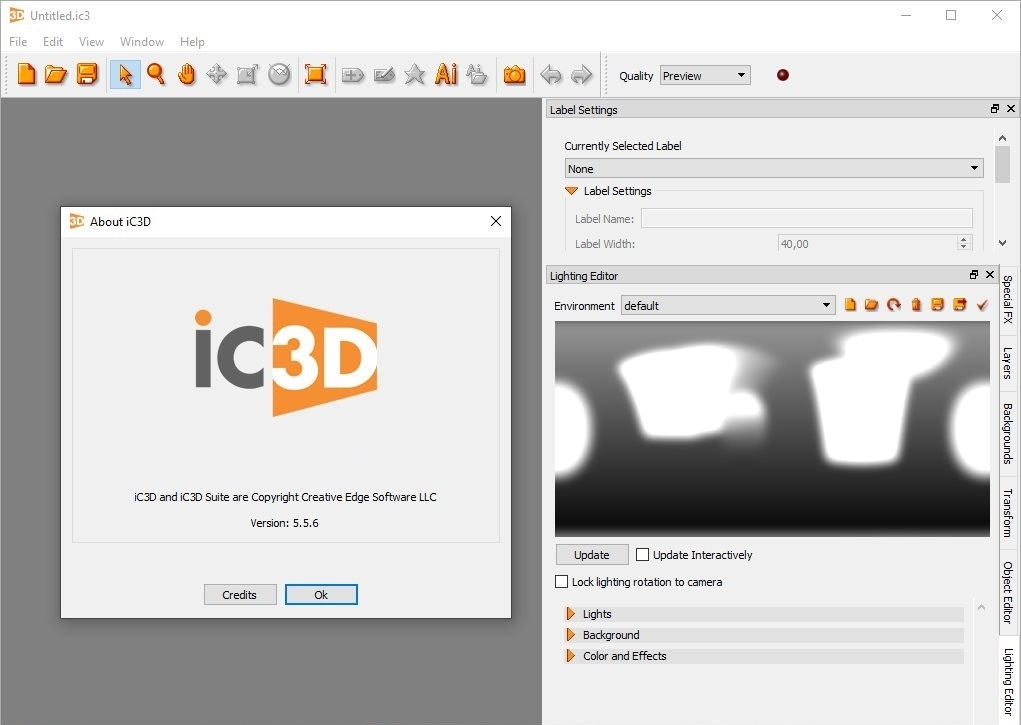Select the Scale tool icon

coord(247,74)
